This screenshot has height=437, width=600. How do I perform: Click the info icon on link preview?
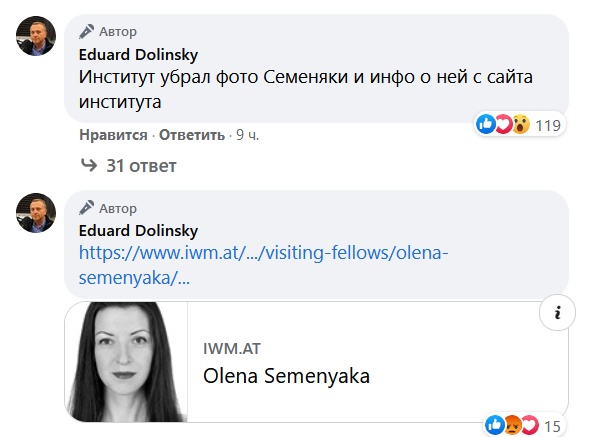[x=557, y=313]
